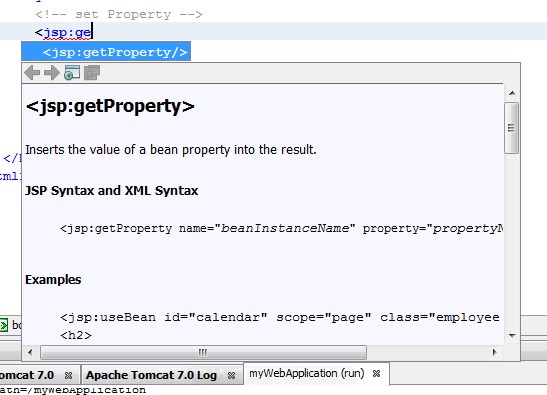Click the 'JSP Syntax and XML Syntax' heading

pyautogui.click(x=112, y=191)
